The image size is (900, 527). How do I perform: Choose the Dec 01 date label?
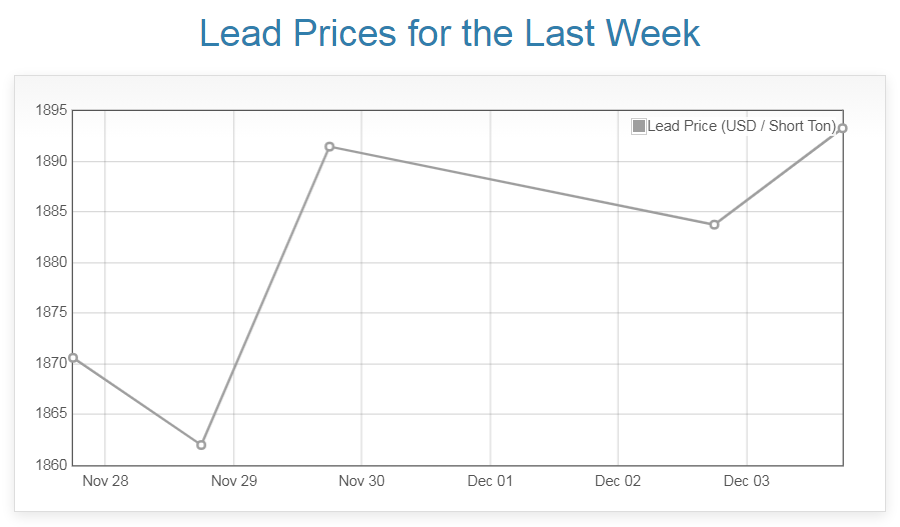click(490, 481)
